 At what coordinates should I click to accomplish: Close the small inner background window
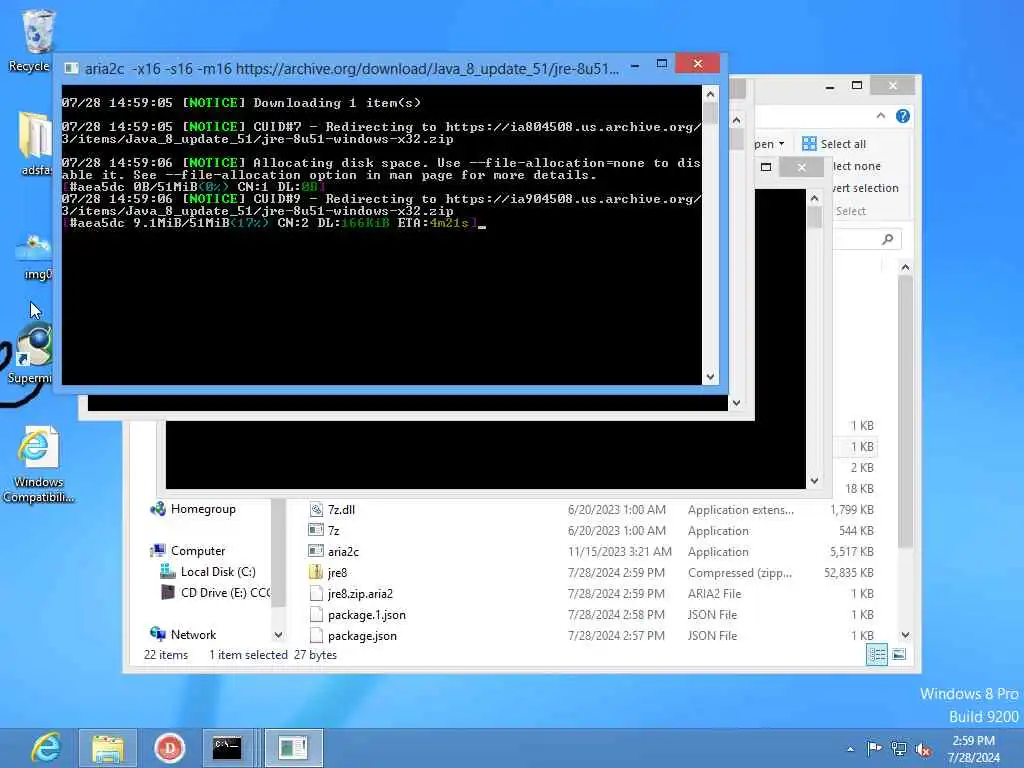[801, 167]
